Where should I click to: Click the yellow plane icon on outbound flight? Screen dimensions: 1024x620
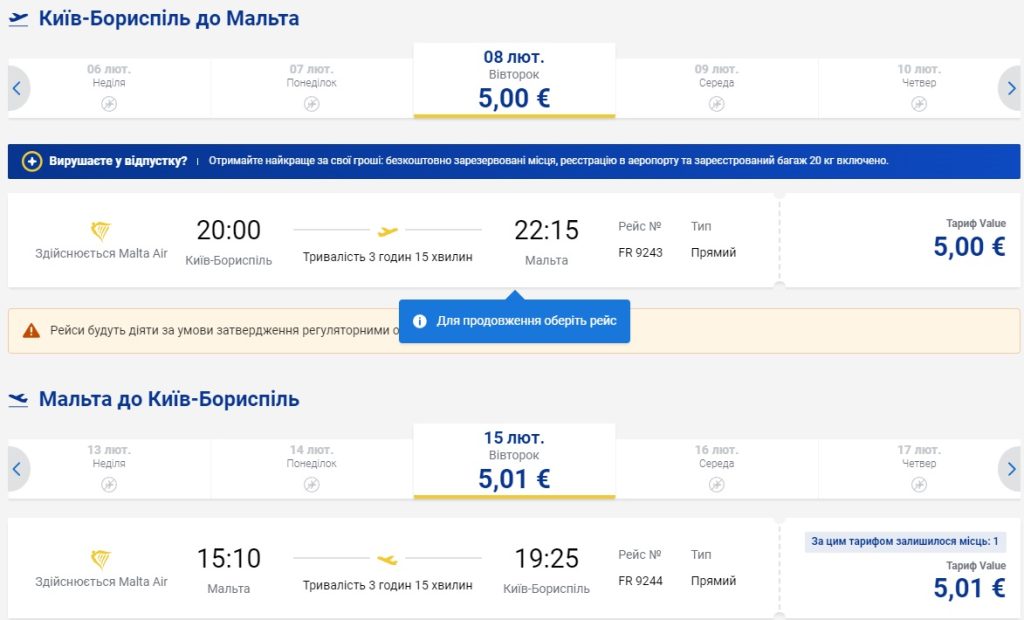pos(388,231)
